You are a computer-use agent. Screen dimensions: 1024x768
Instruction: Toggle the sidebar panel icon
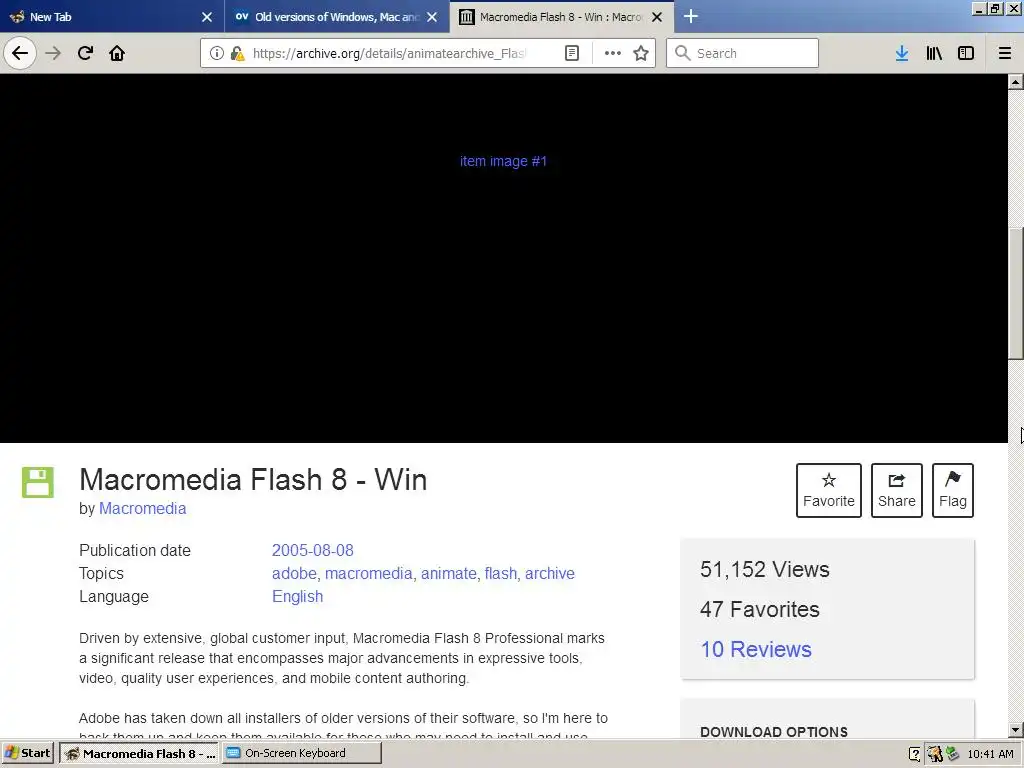click(x=966, y=53)
